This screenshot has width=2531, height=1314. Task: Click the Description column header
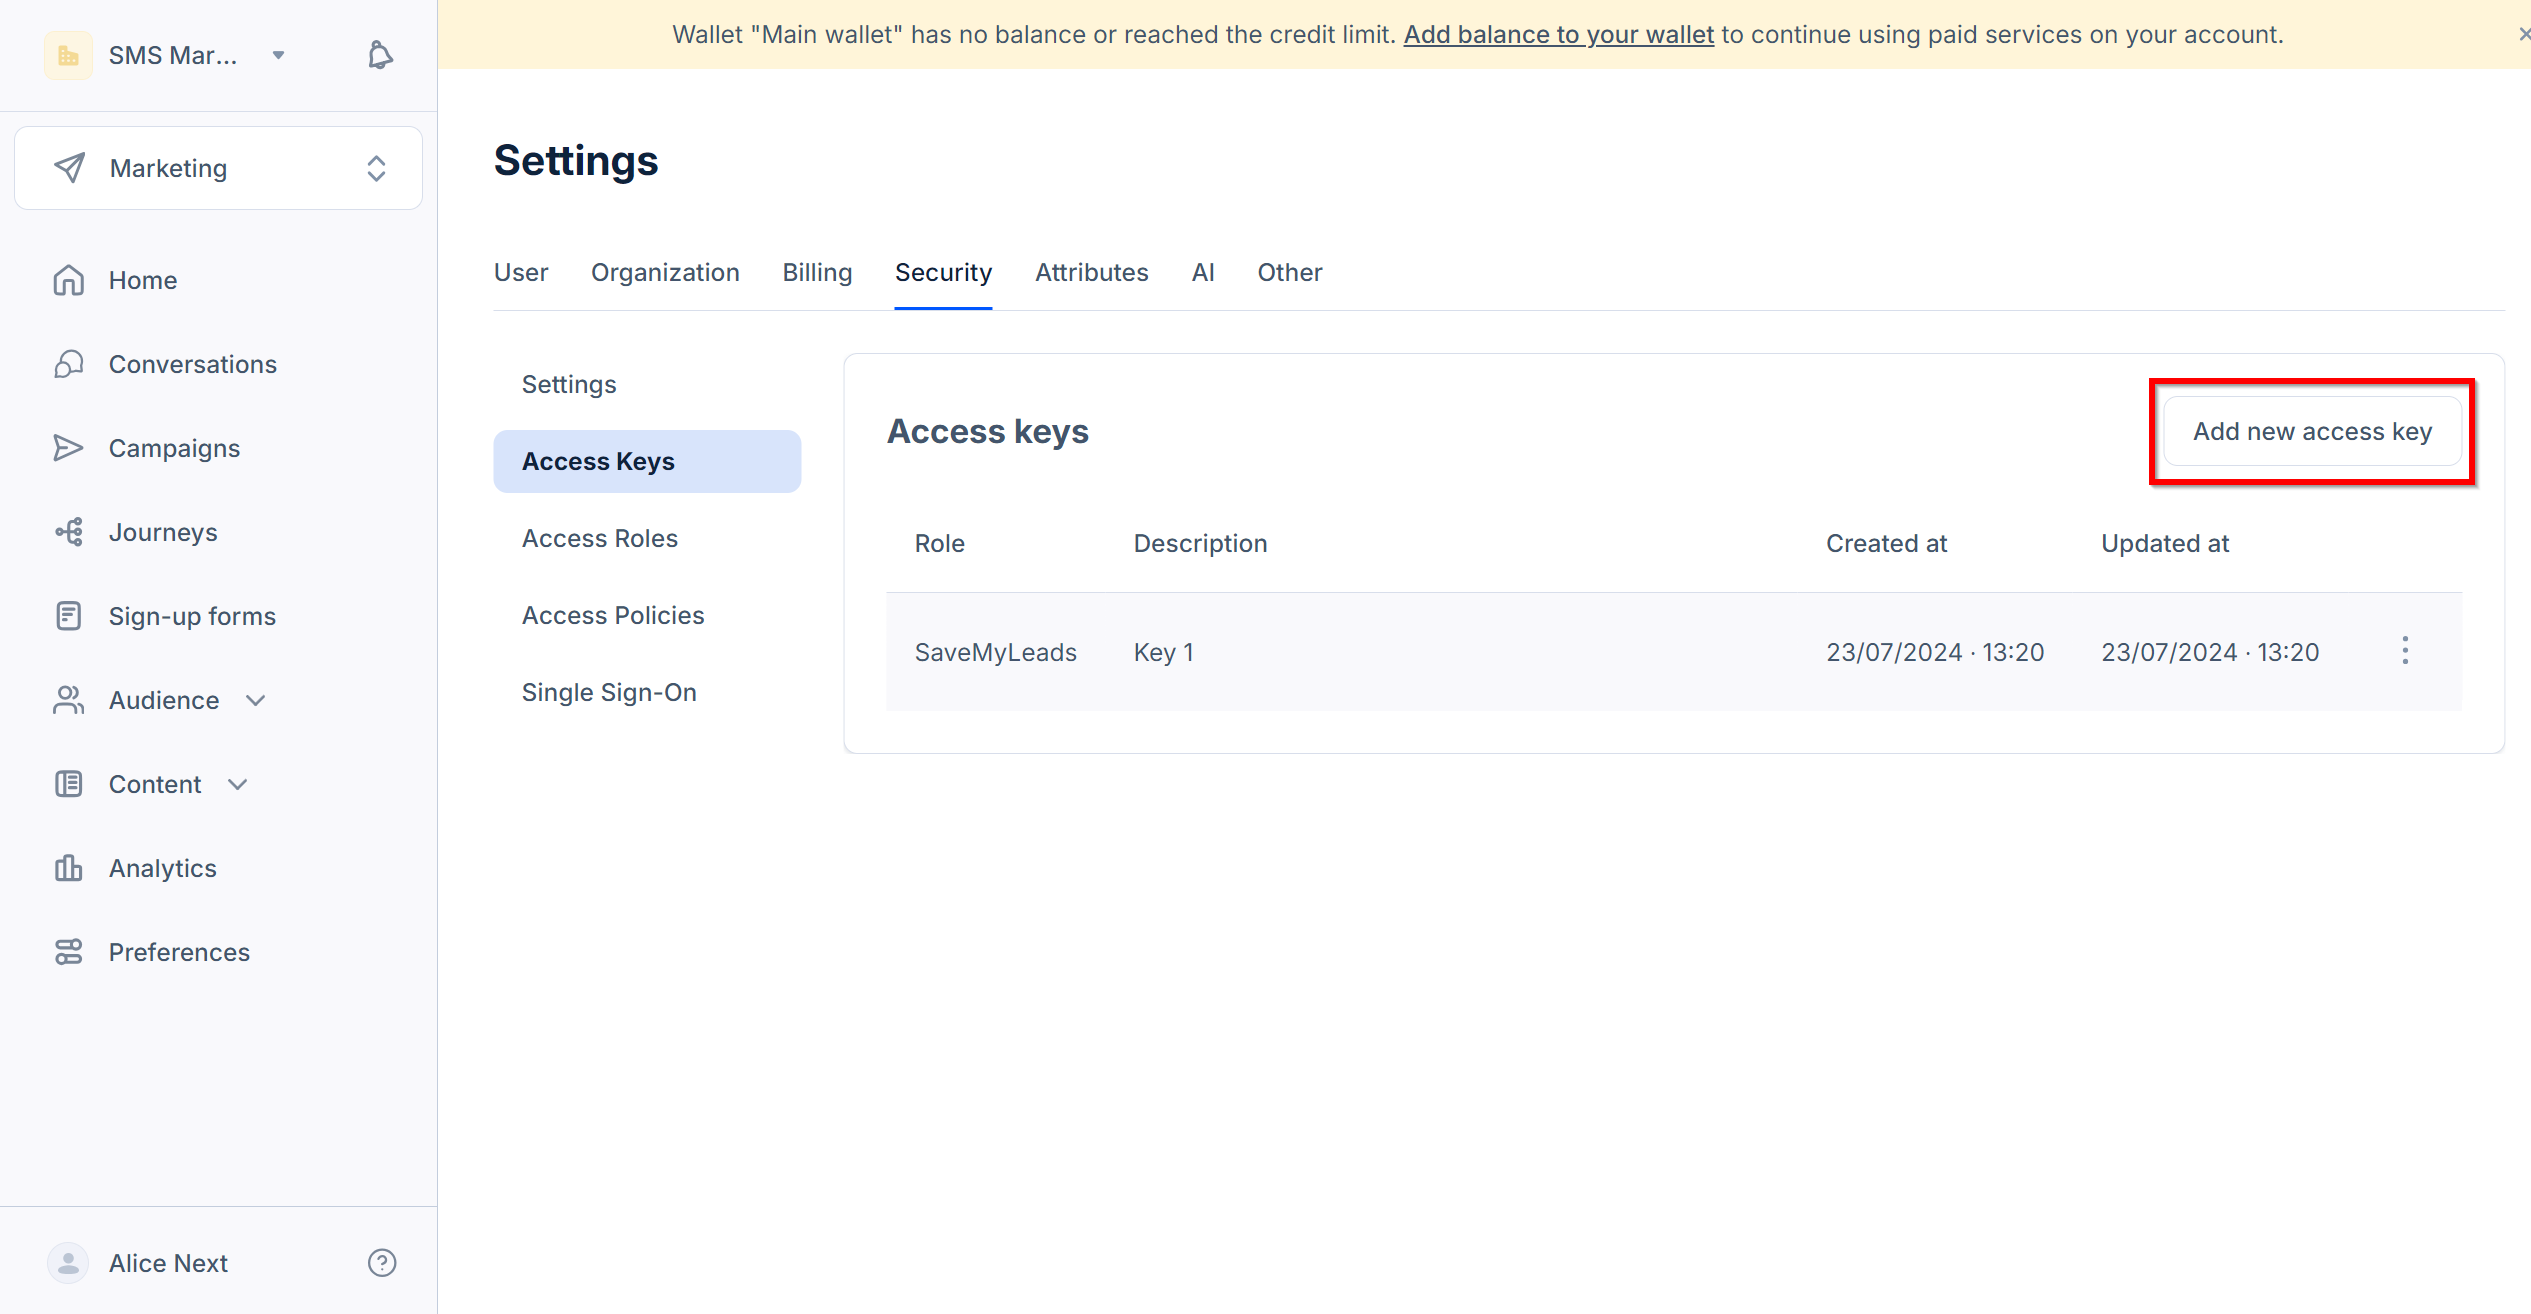[x=1200, y=544]
